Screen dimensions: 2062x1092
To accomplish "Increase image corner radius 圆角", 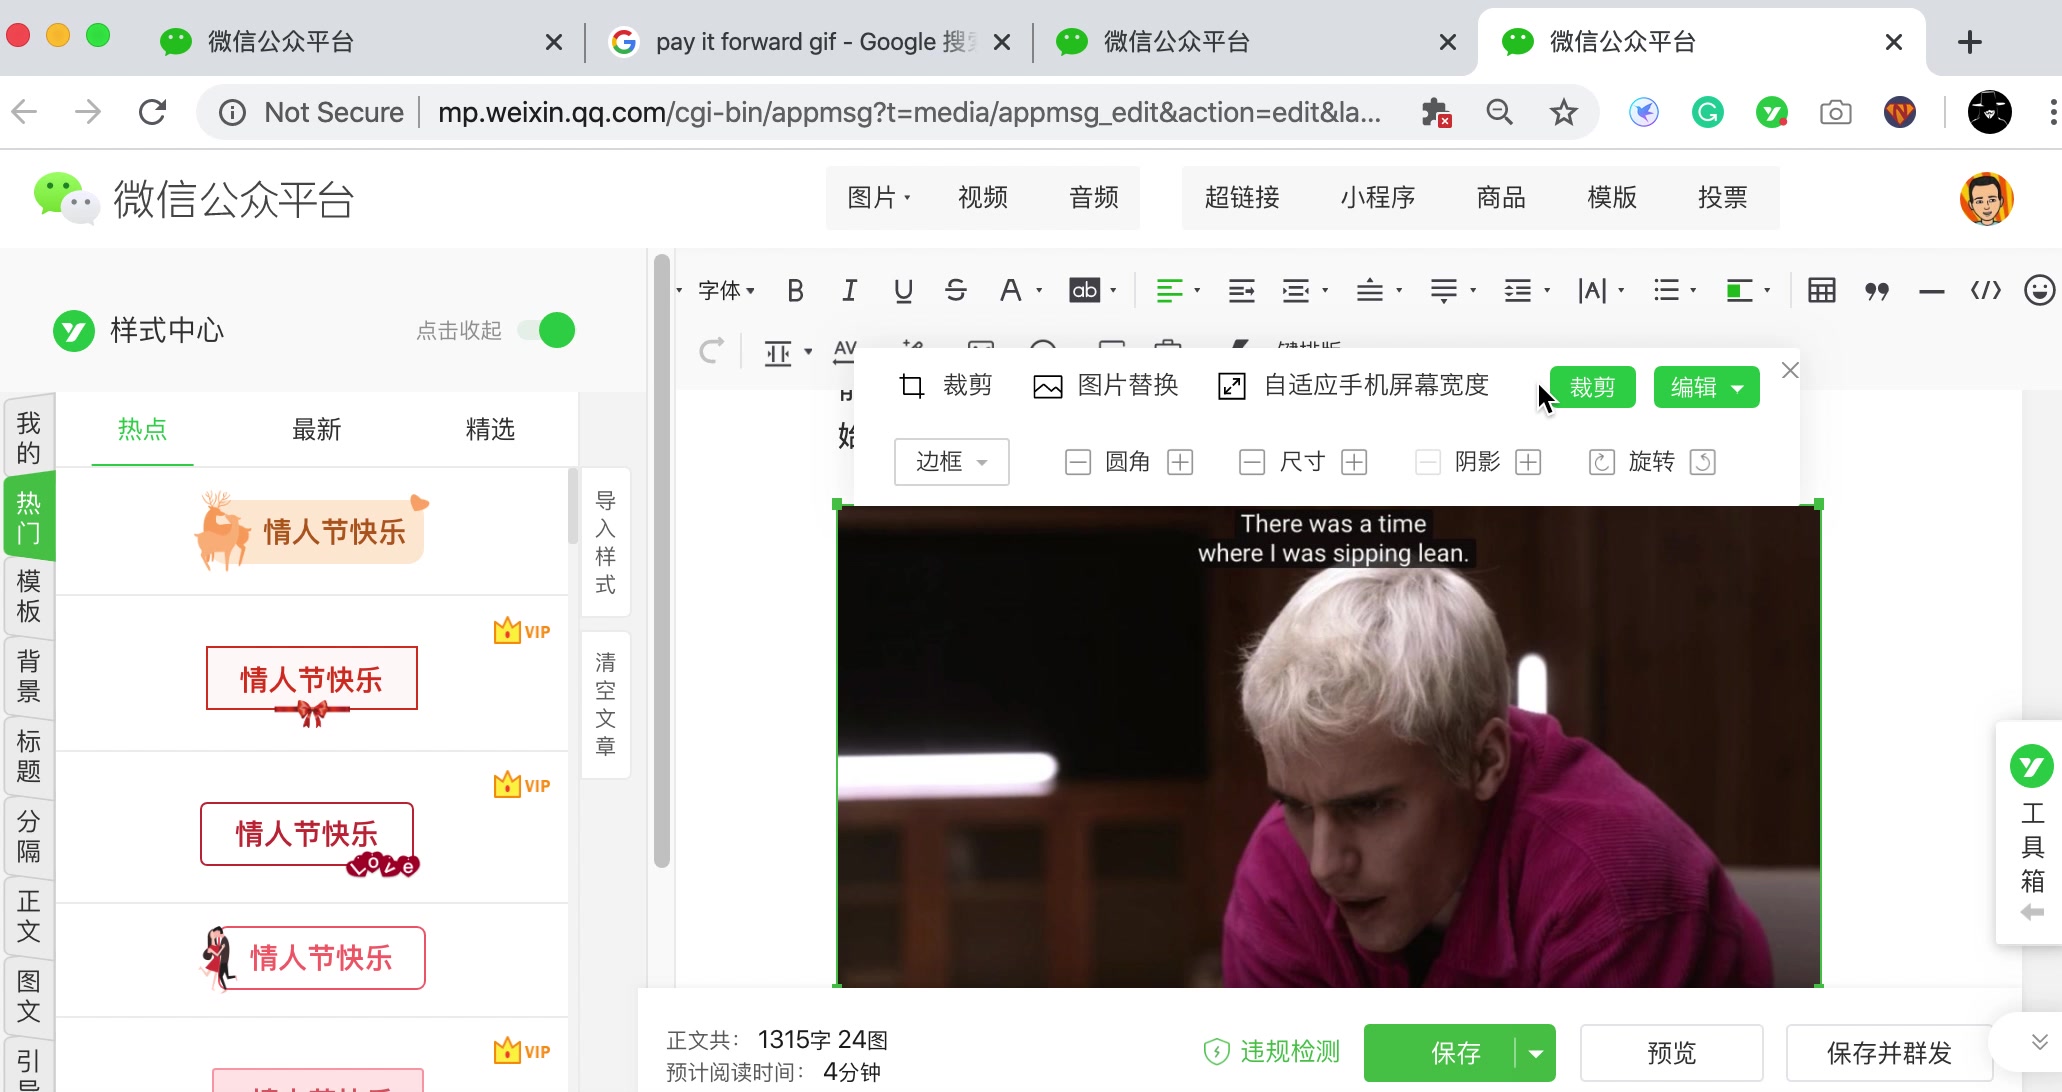I will [1181, 462].
